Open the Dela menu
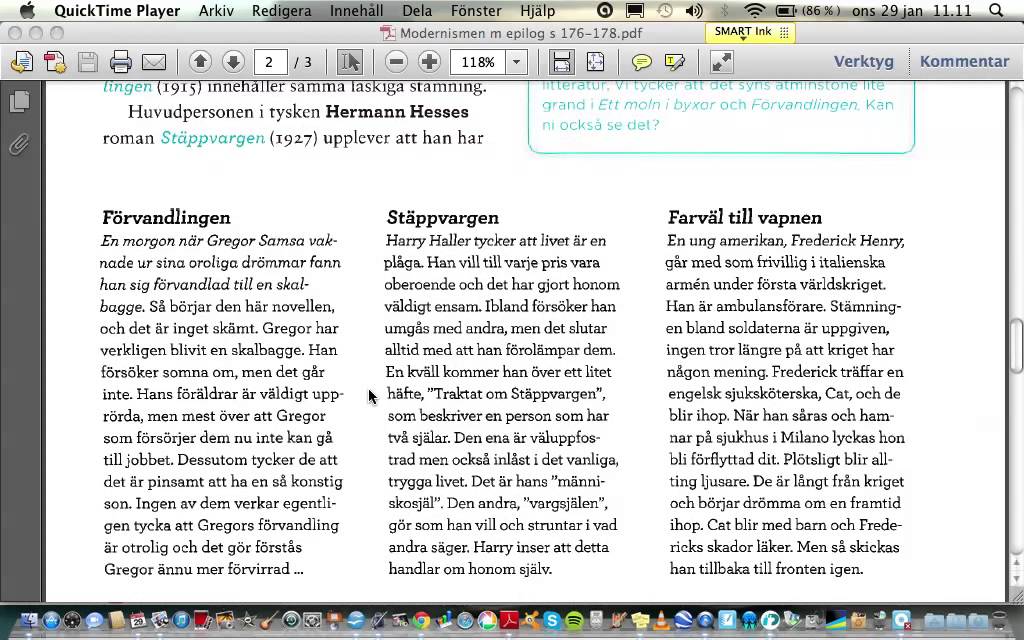 417,10
